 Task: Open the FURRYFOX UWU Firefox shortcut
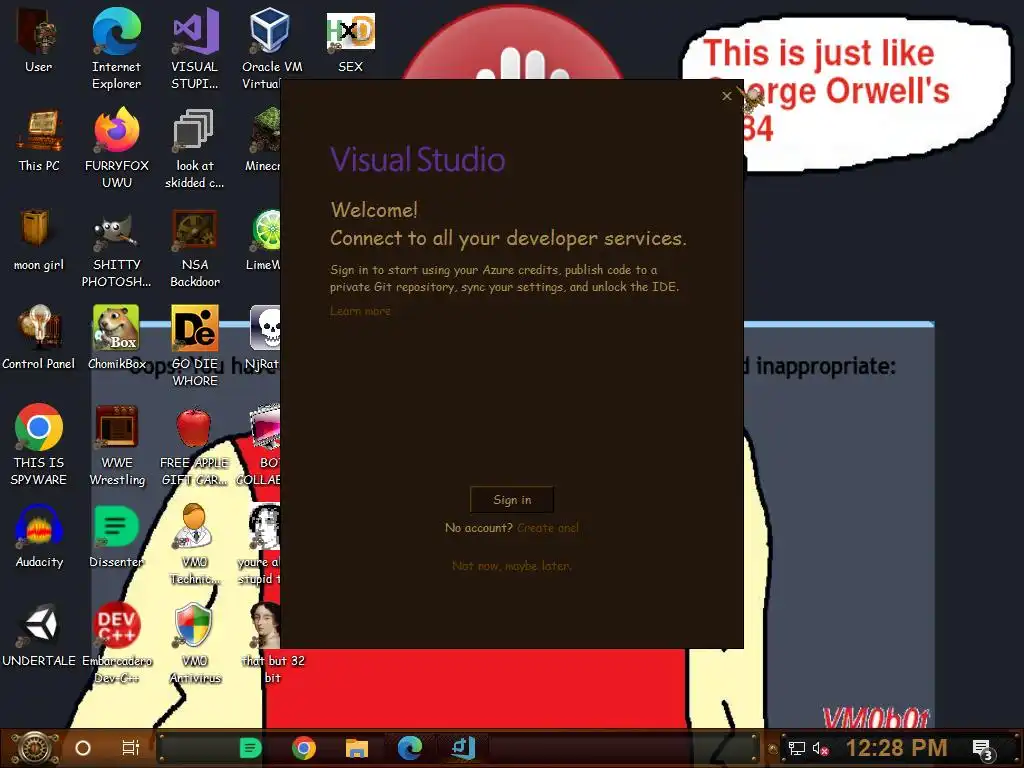(116, 148)
